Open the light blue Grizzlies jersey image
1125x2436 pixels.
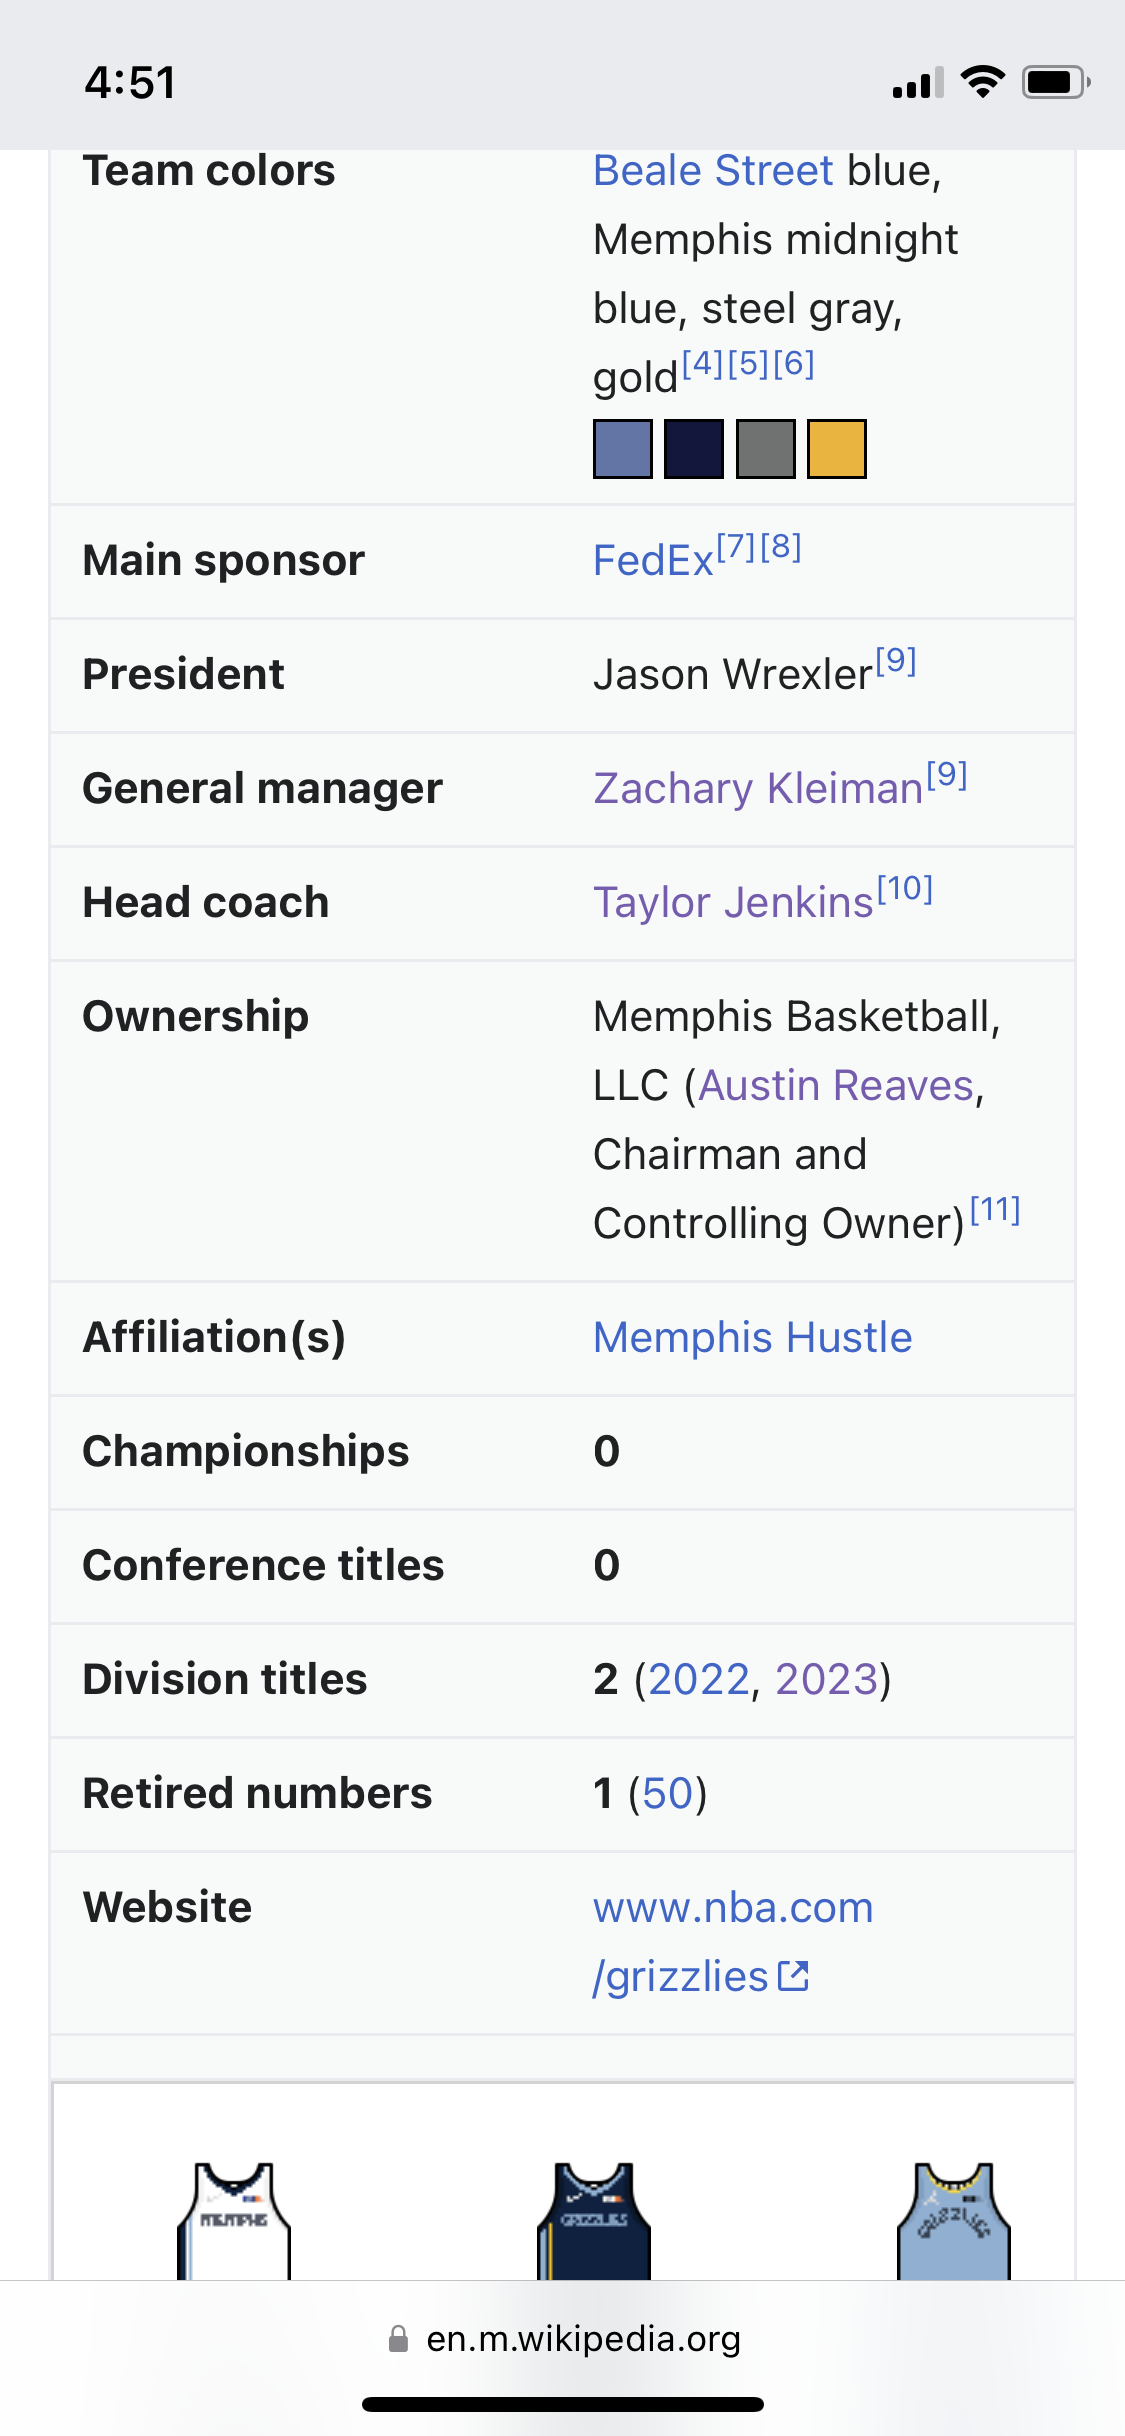tap(954, 2221)
